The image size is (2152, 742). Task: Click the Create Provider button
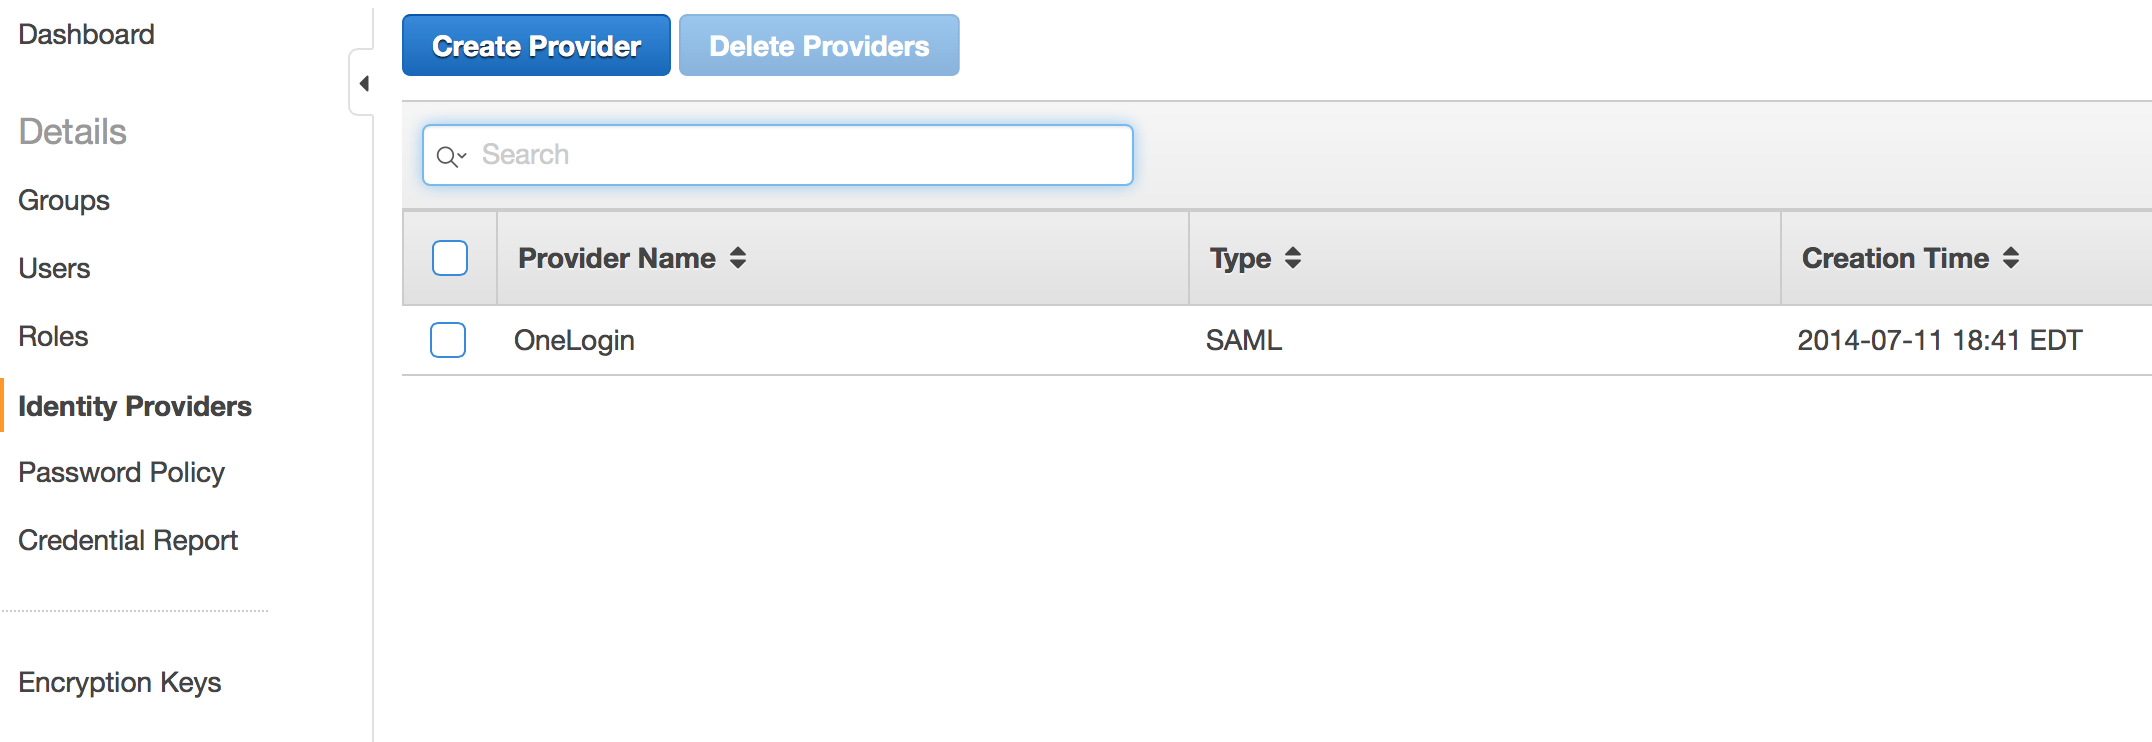click(535, 45)
